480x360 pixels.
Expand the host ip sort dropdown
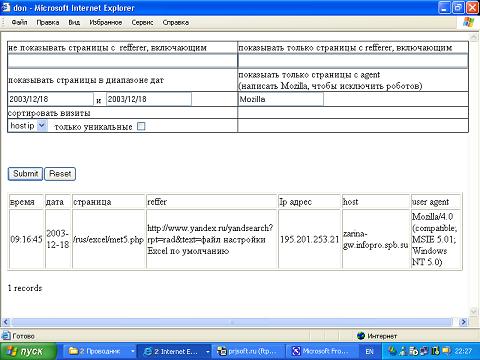click(41, 126)
